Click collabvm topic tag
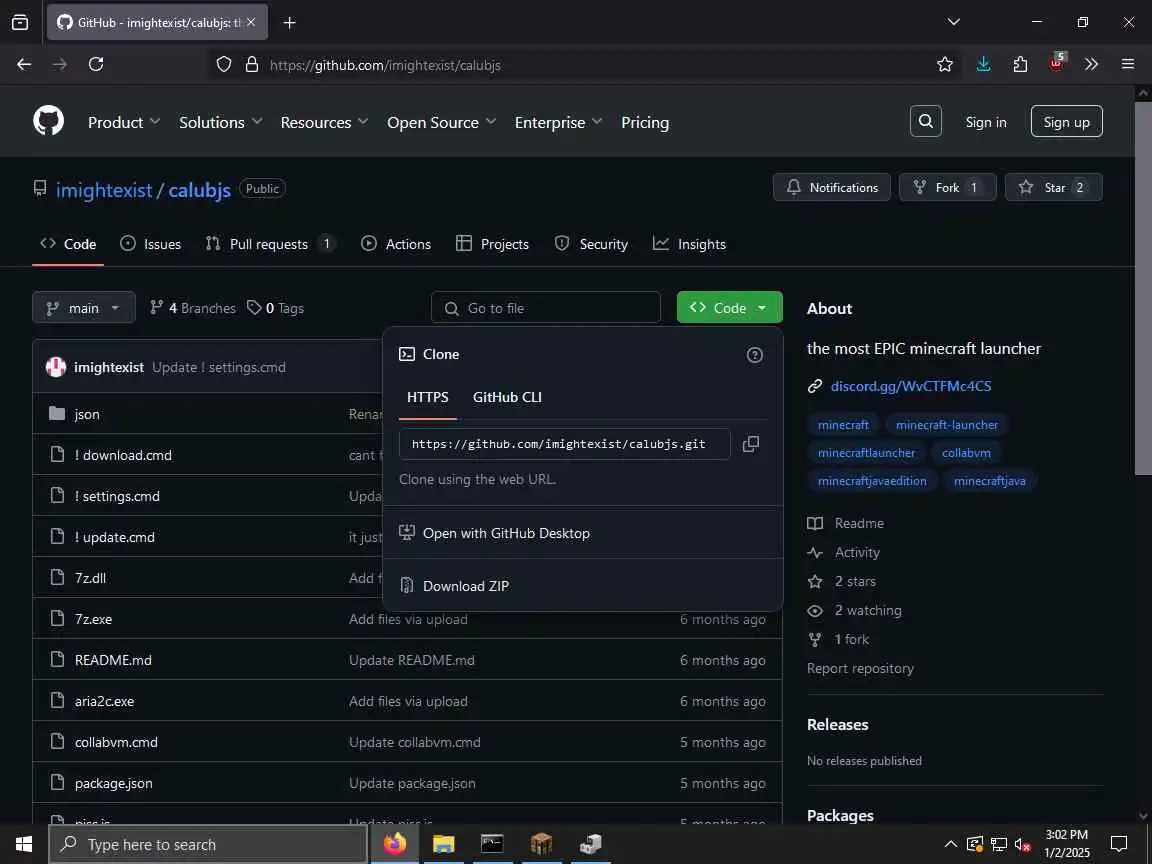 point(966,453)
